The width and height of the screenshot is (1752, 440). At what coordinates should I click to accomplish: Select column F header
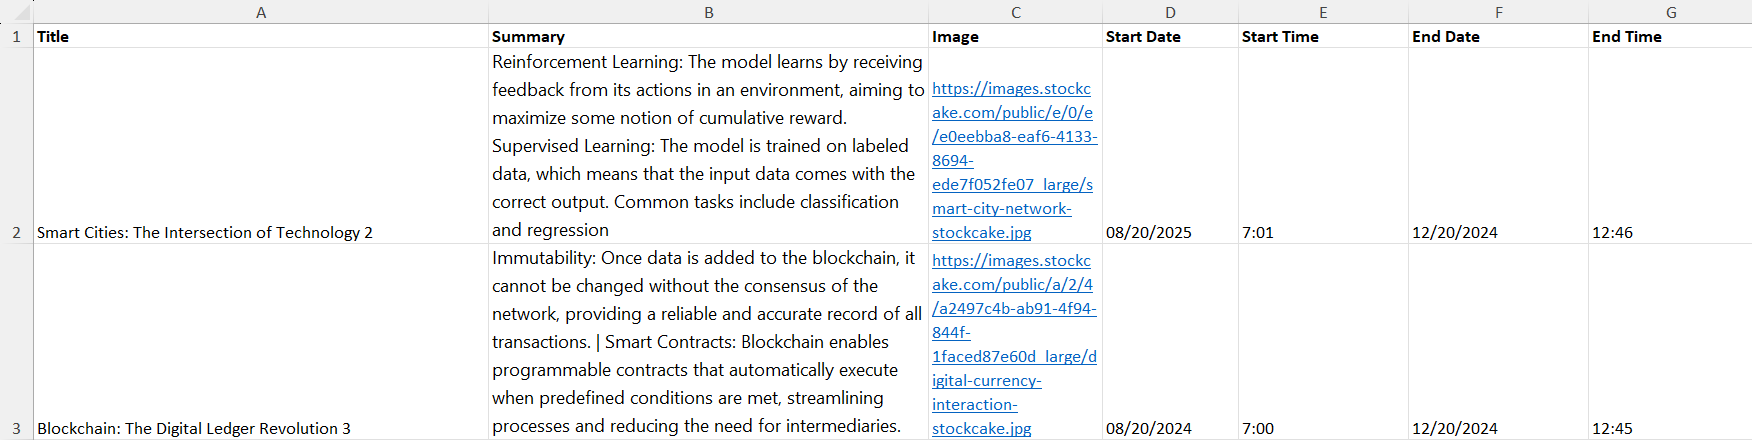coord(1498,12)
